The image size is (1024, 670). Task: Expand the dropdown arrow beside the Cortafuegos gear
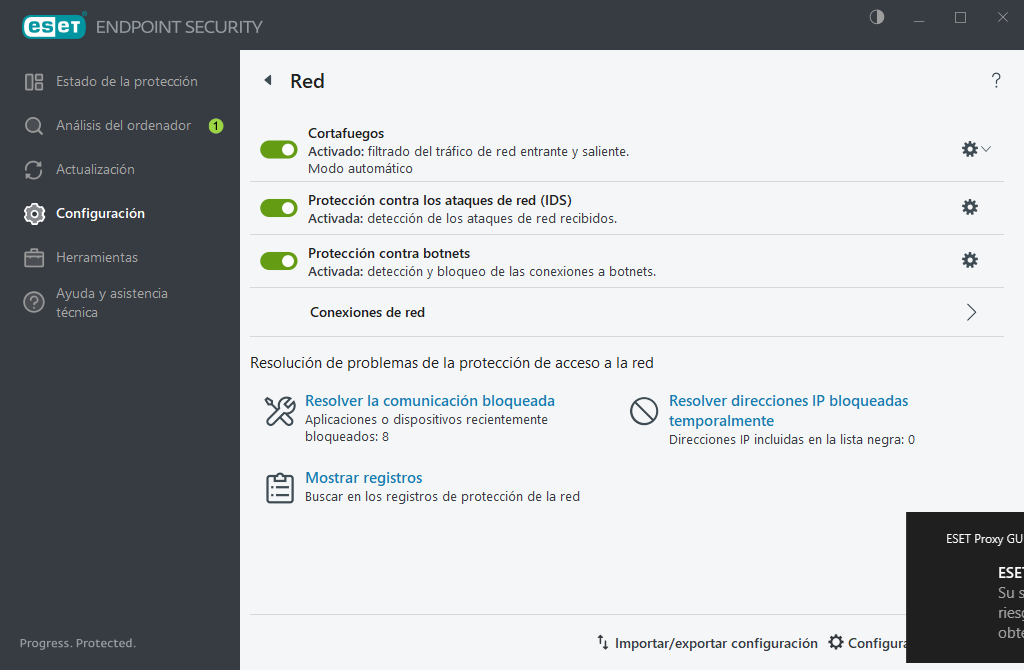[x=986, y=149]
